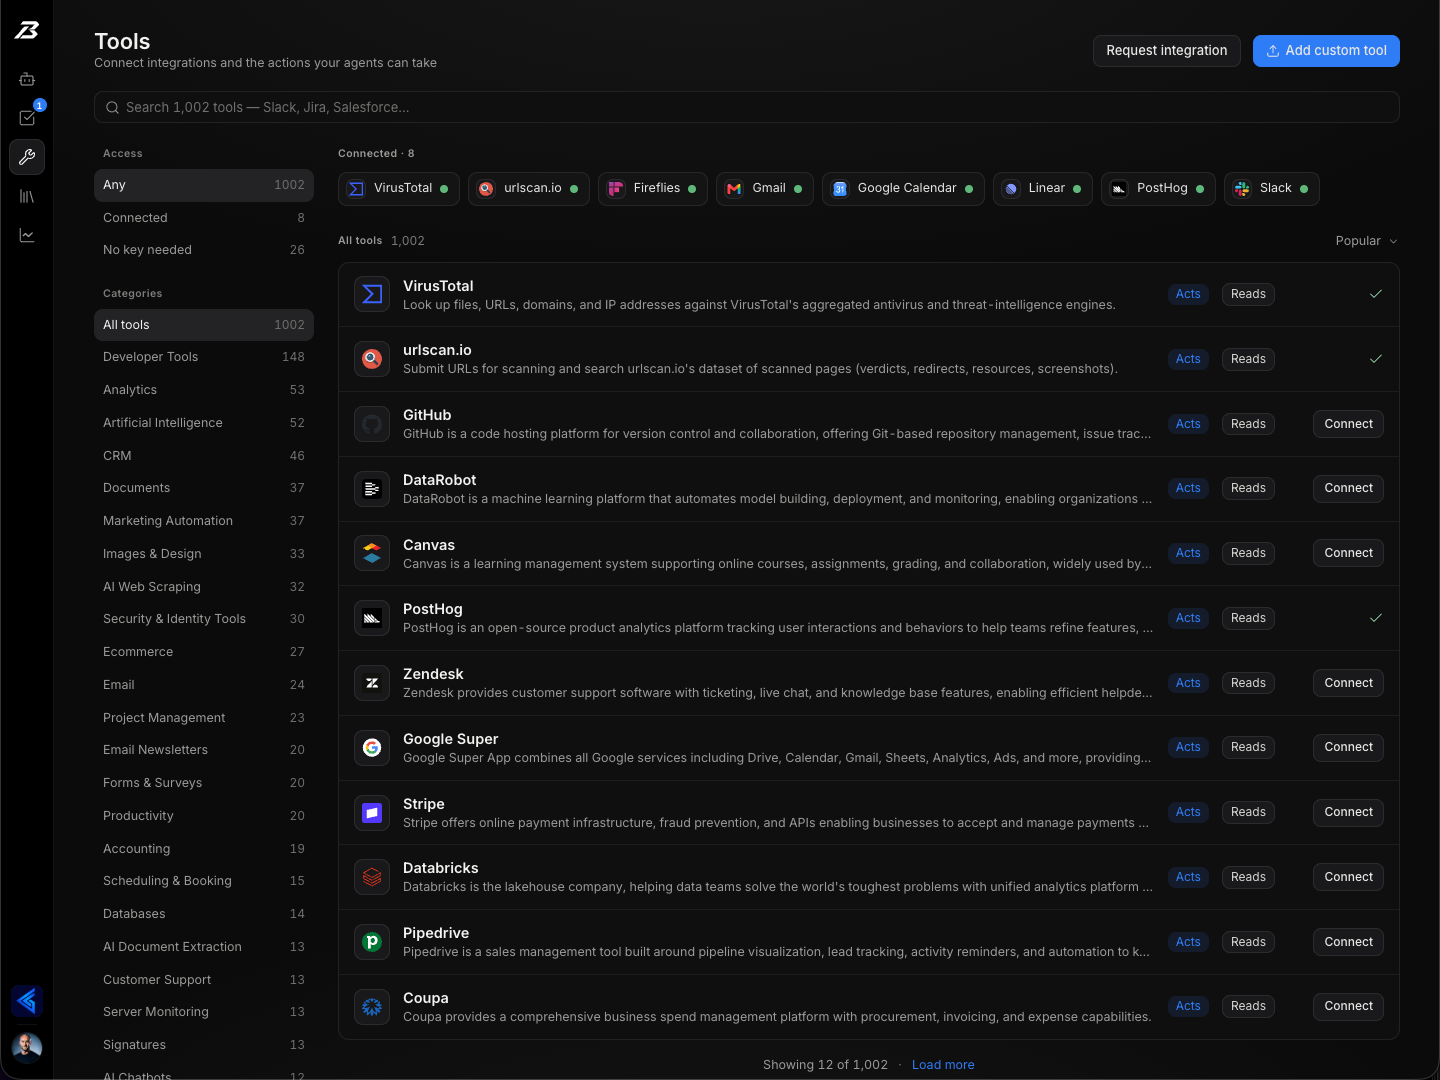
Task: Click the Stripe logo icon
Action: click(372, 812)
